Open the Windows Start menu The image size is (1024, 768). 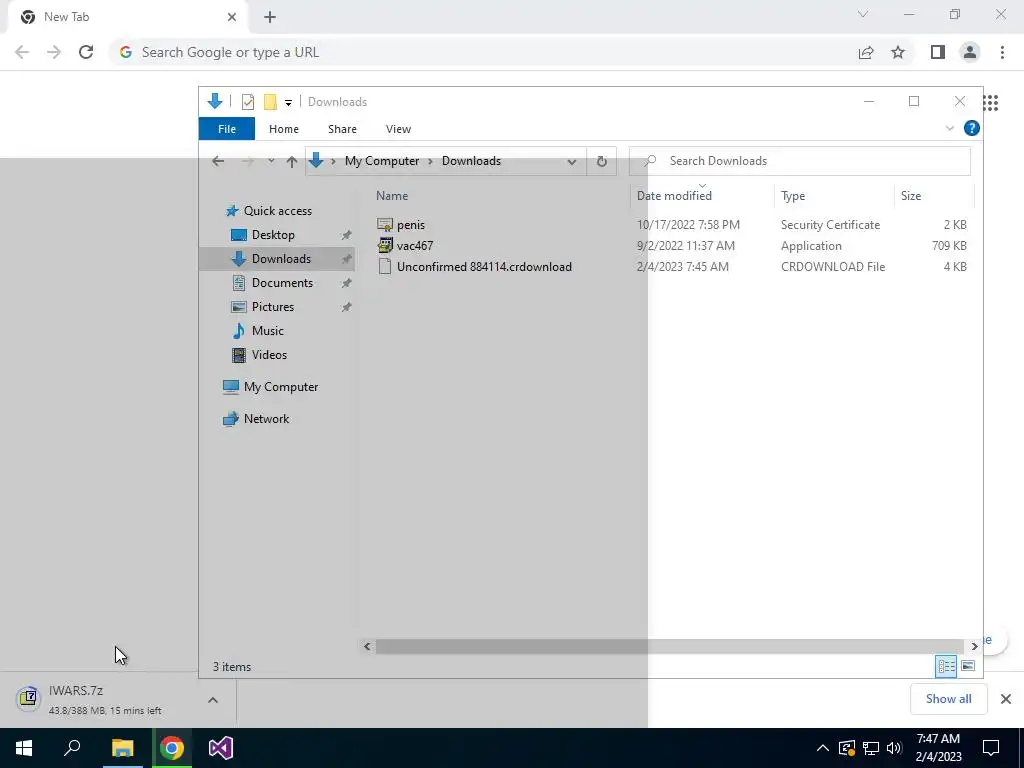(24, 748)
